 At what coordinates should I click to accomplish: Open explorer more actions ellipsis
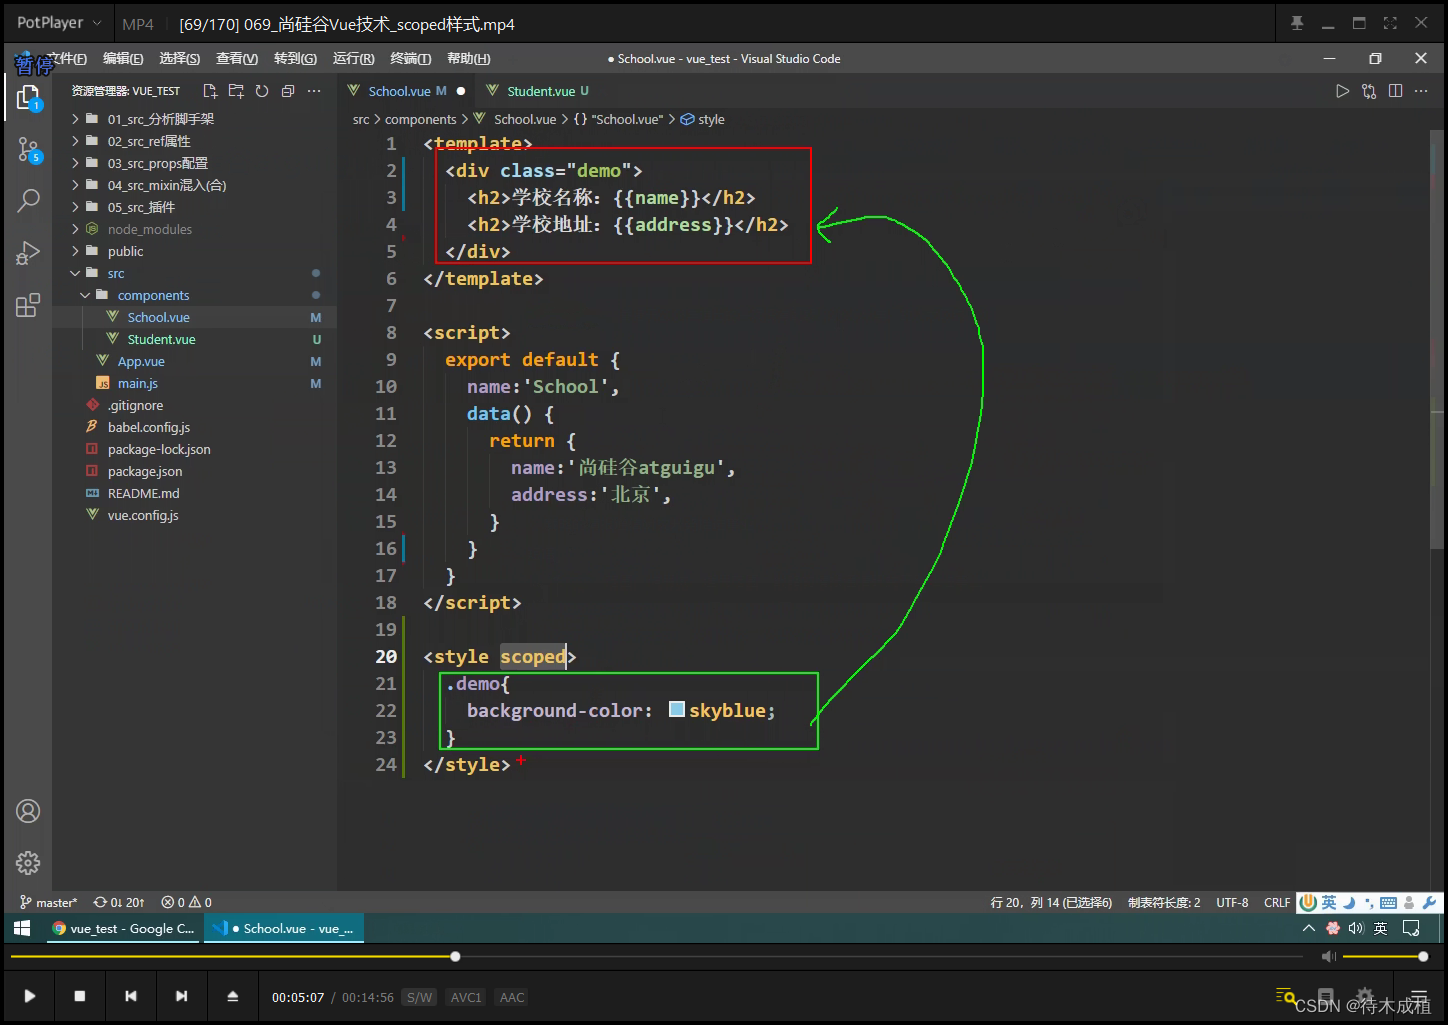click(x=314, y=91)
